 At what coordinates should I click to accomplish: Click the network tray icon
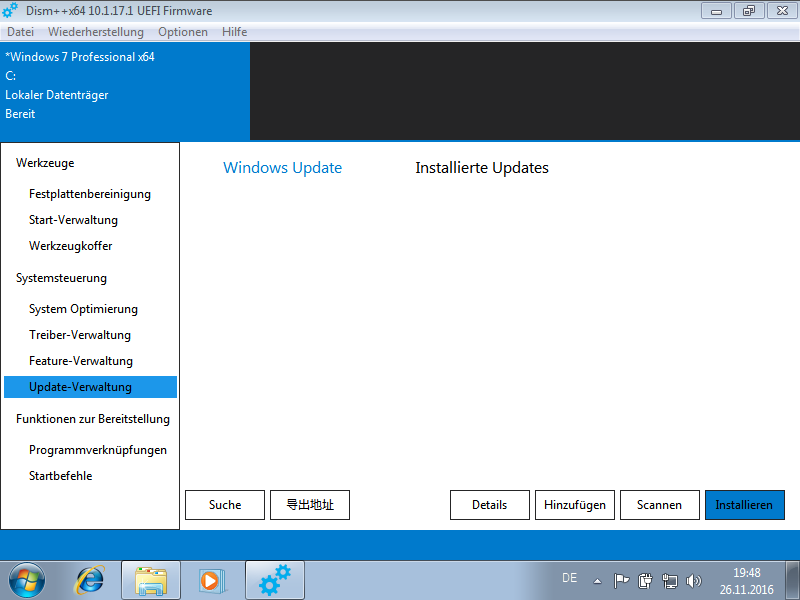point(669,581)
